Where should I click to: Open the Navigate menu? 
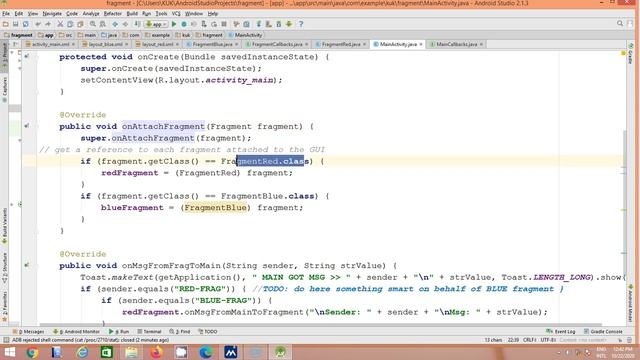point(52,13)
